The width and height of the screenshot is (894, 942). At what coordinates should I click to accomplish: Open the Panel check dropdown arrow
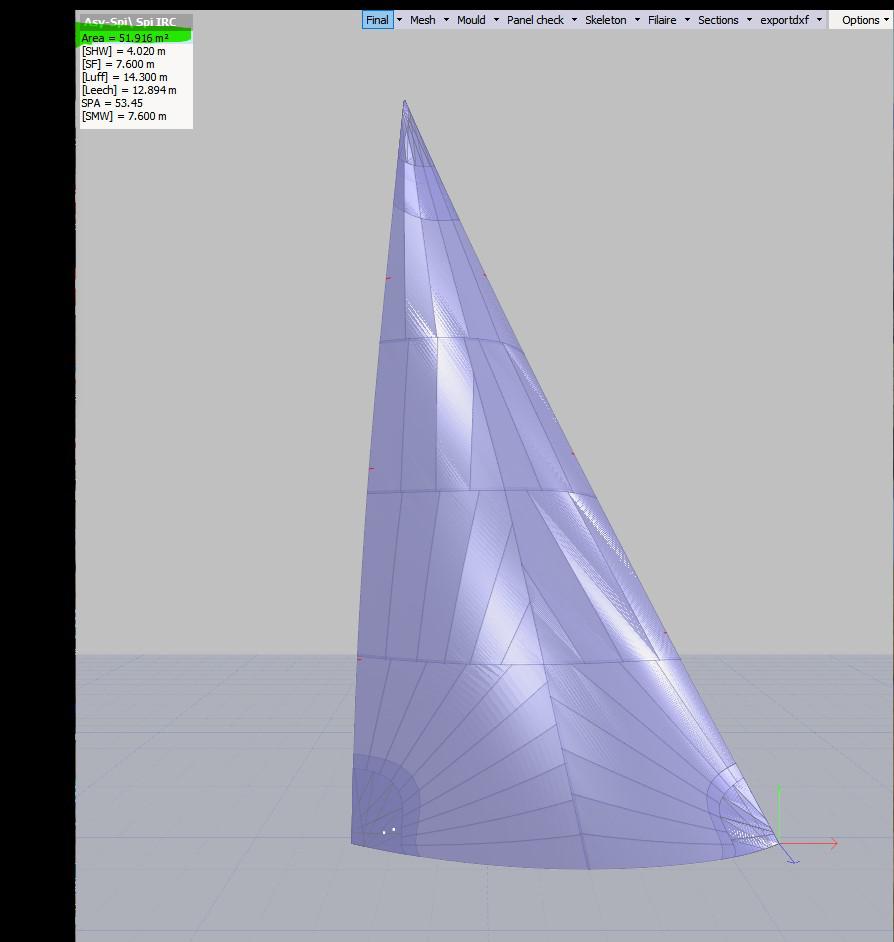574,20
